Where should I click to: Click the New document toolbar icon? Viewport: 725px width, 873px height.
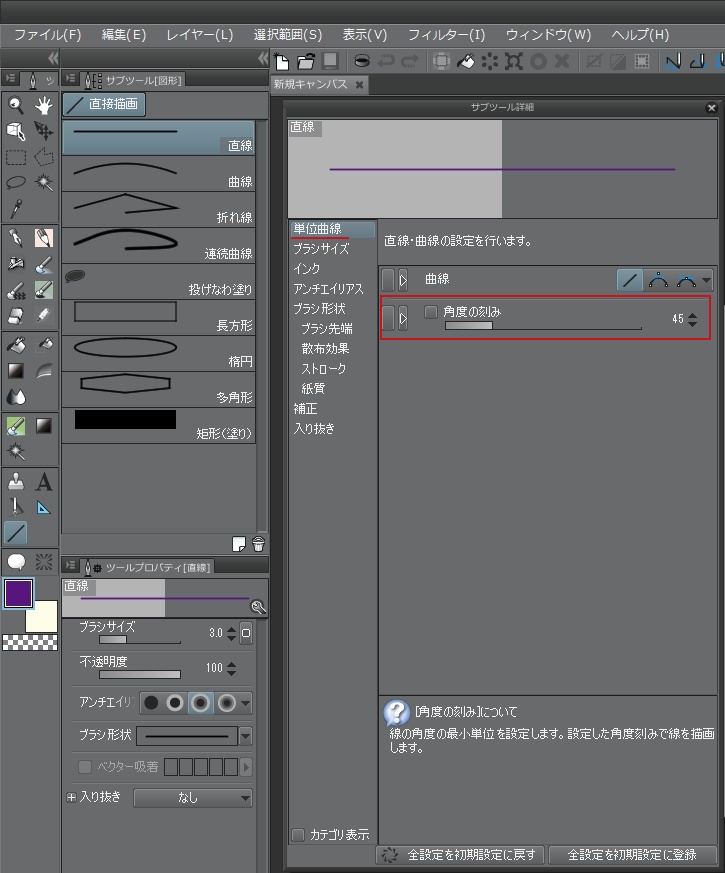point(282,61)
